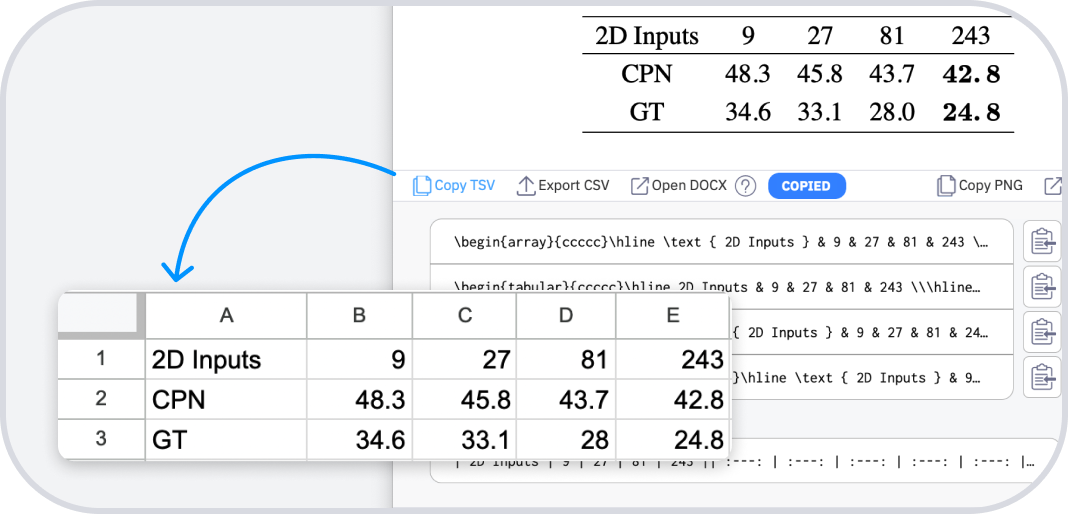Select spreadsheet row header 1

[101, 359]
